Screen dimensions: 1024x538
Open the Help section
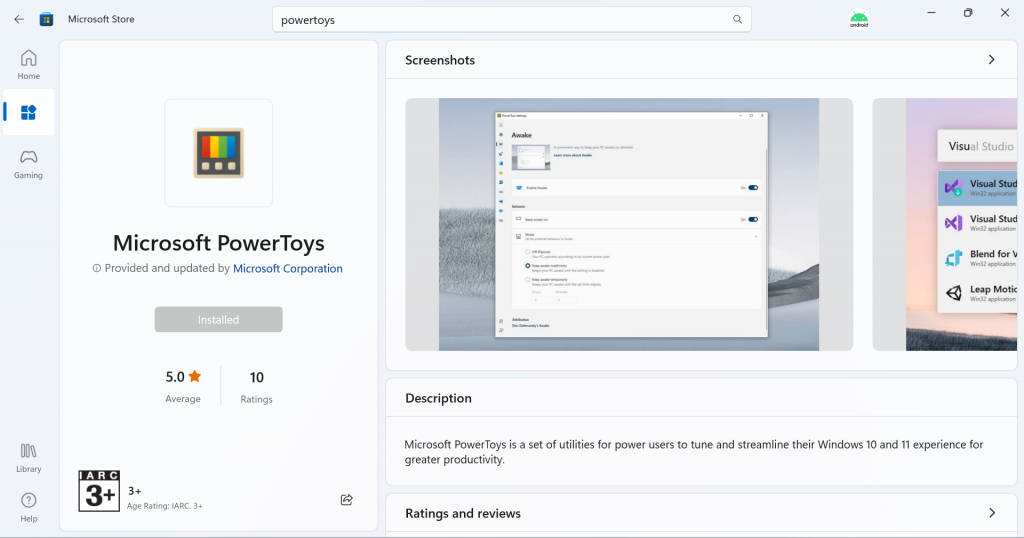coord(29,507)
